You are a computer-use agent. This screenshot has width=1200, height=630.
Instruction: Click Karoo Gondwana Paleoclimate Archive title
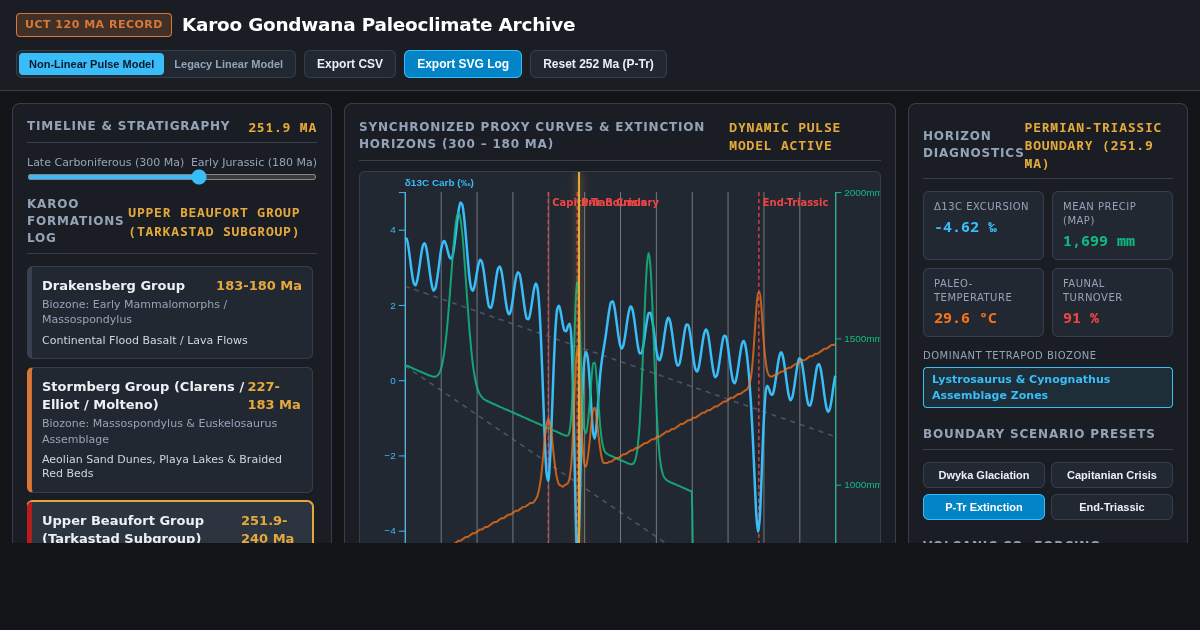[379, 25]
